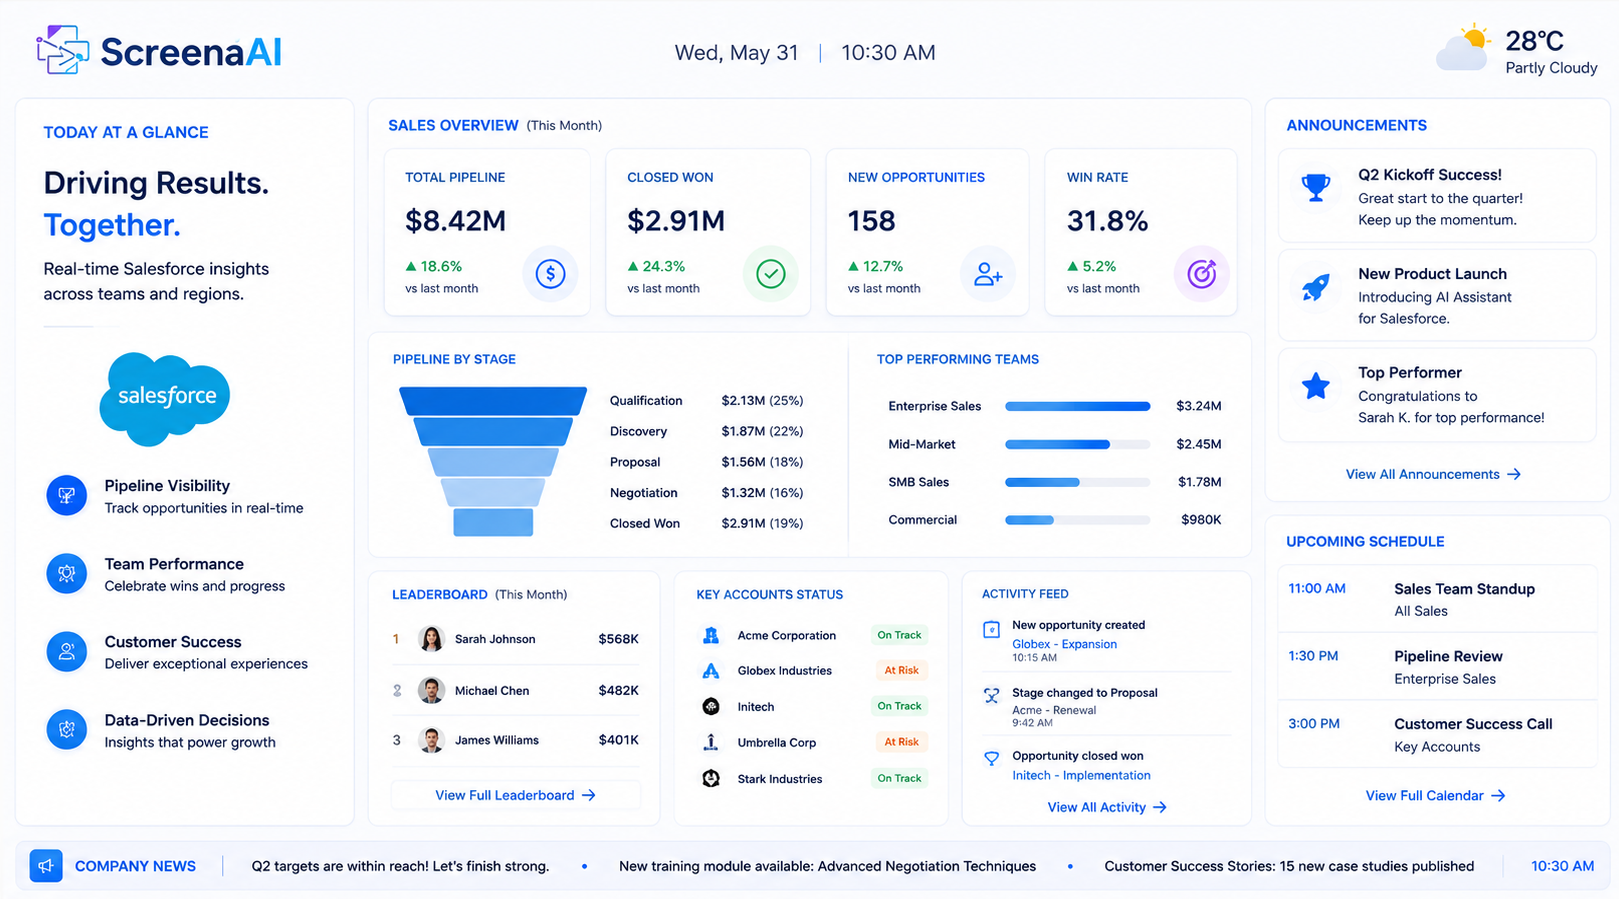Open the View All Activity link
Image resolution: width=1619 pixels, height=899 pixels.
pos(1107,807)
